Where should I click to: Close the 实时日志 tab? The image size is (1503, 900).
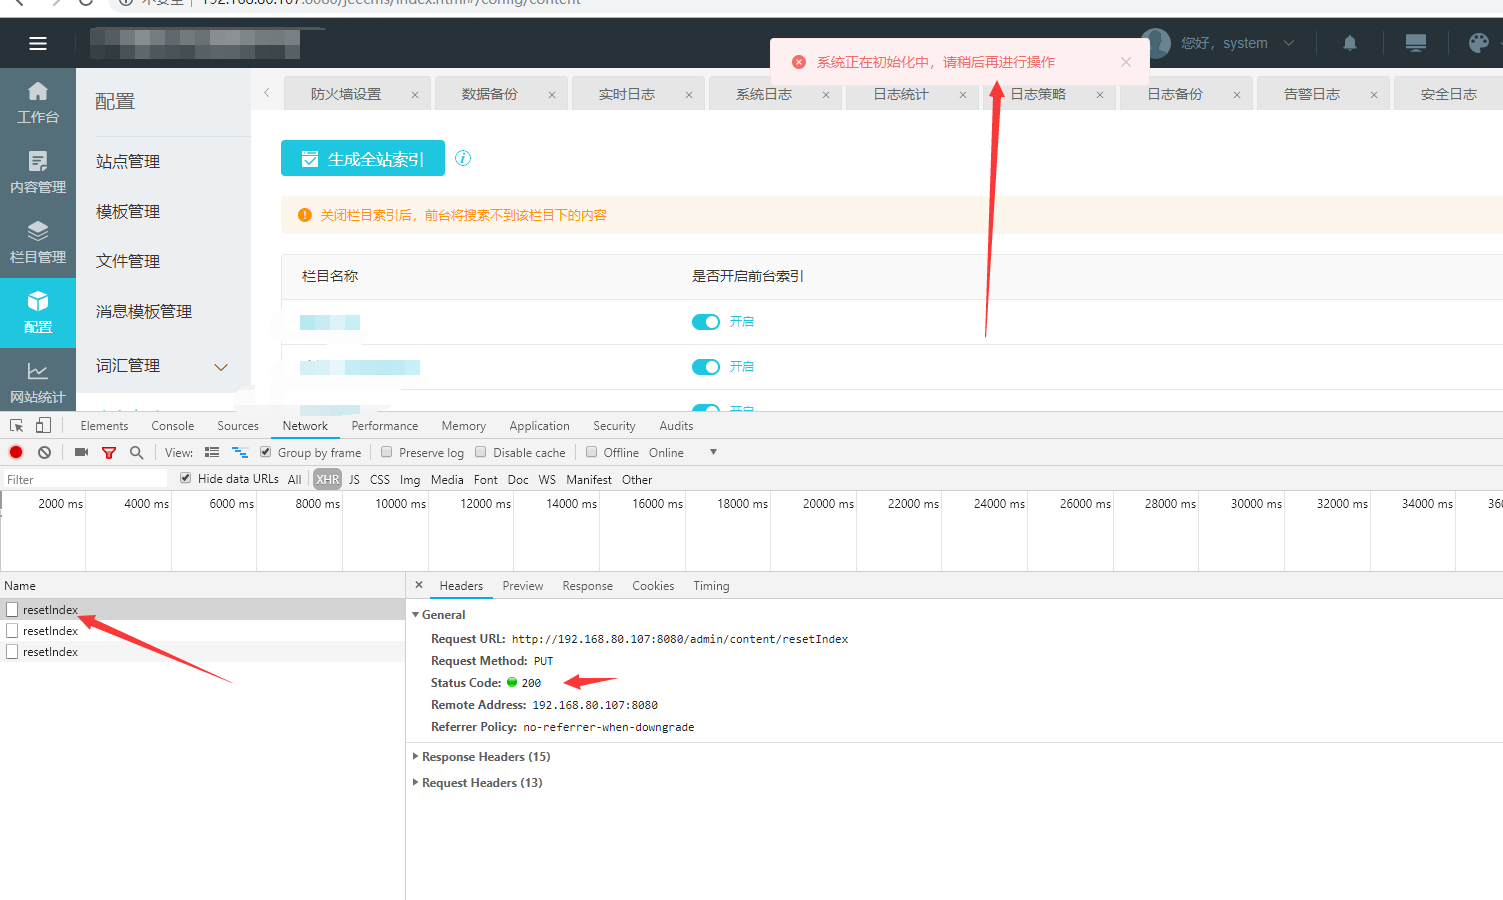click(x=689, y=95)
